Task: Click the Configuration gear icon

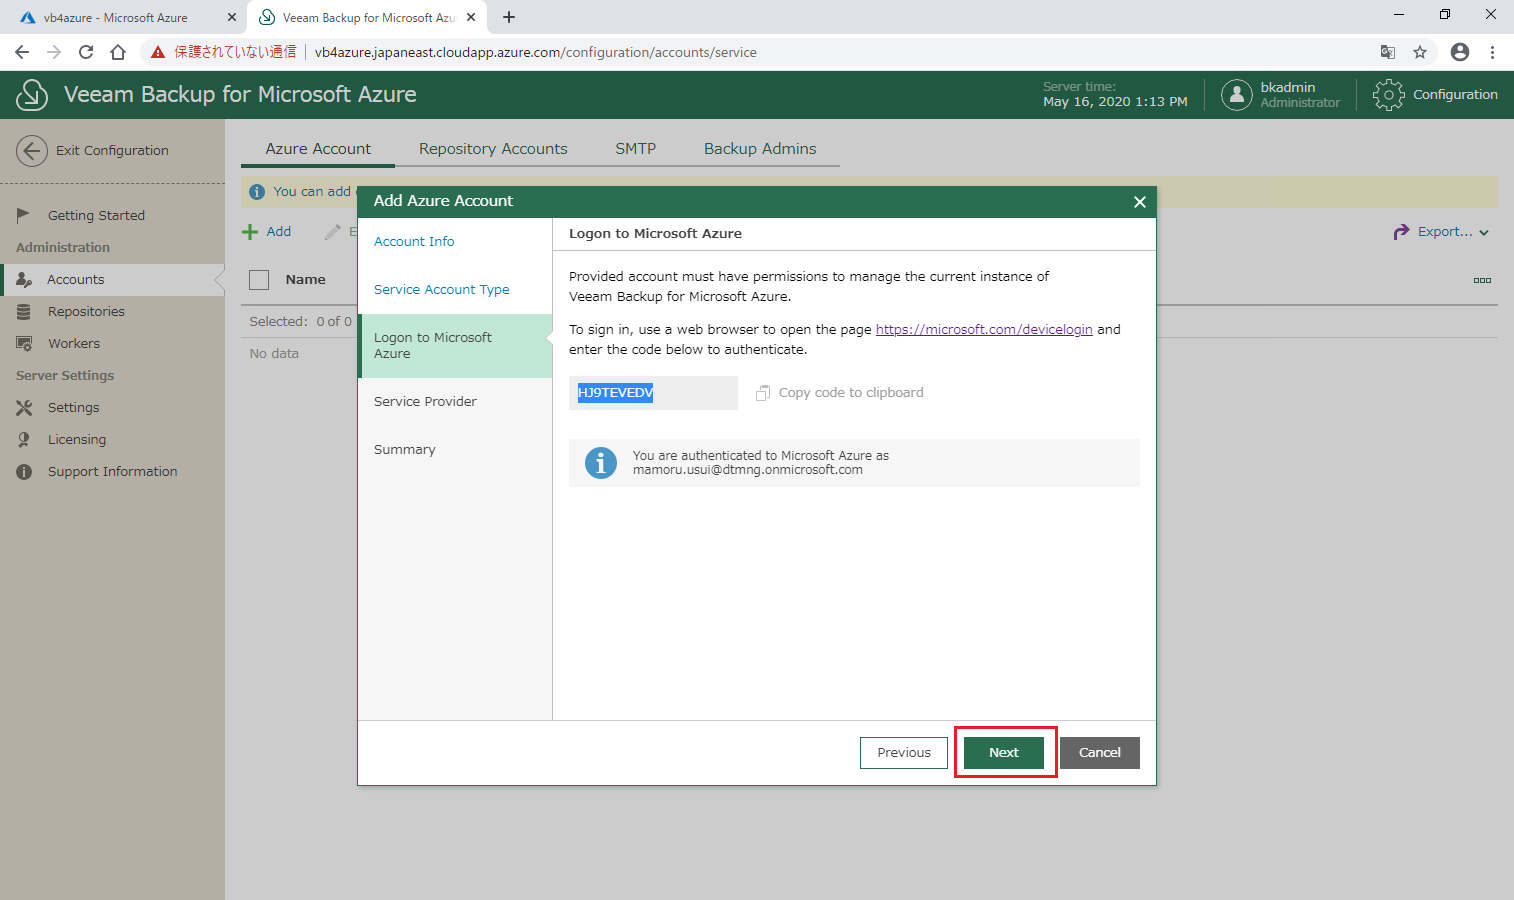Action: pyautogui.click(x=1389, y=95)
